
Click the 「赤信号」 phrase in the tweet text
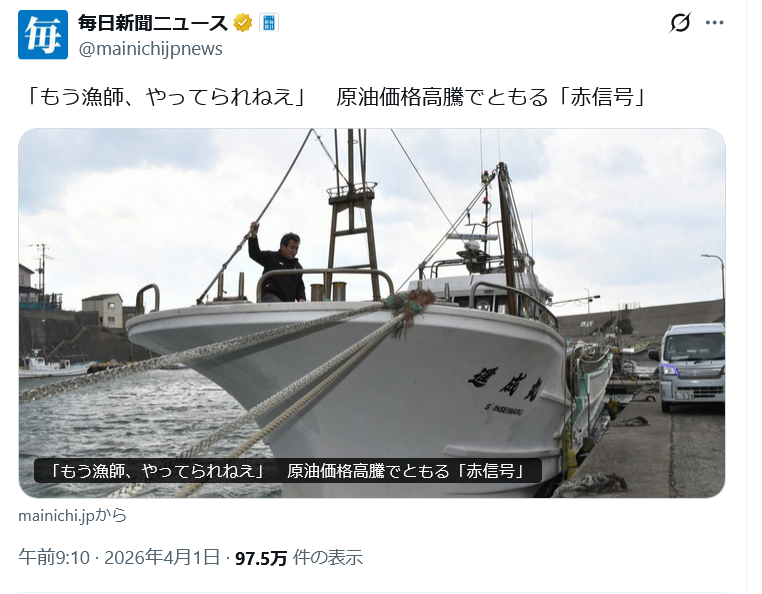601,97
